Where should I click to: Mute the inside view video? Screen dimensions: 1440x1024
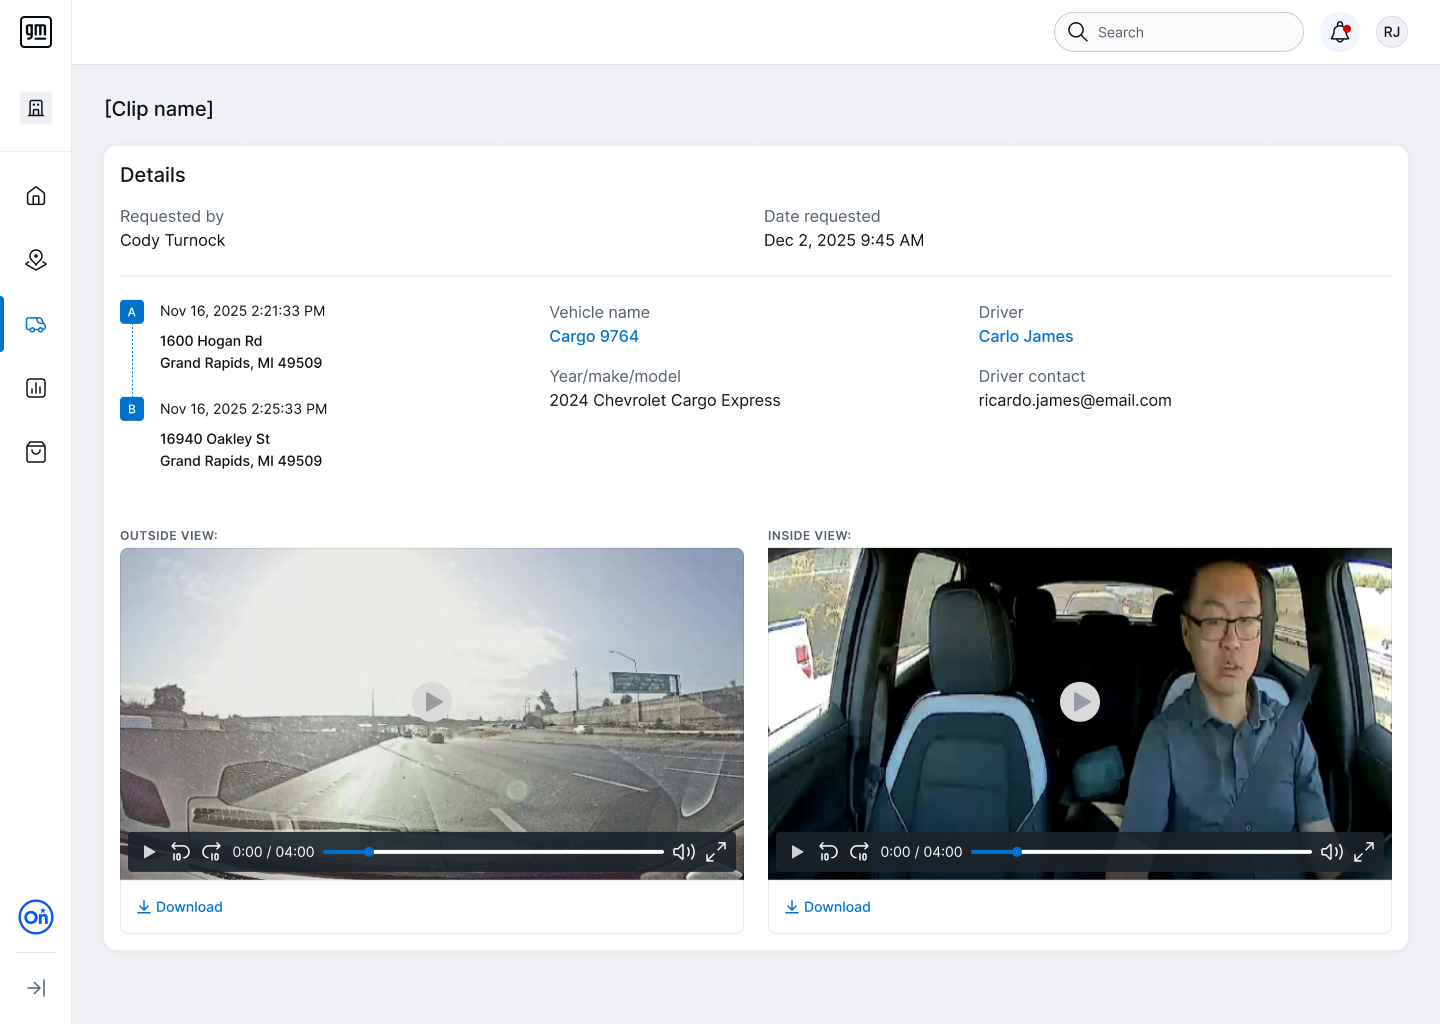(1332, 852)
